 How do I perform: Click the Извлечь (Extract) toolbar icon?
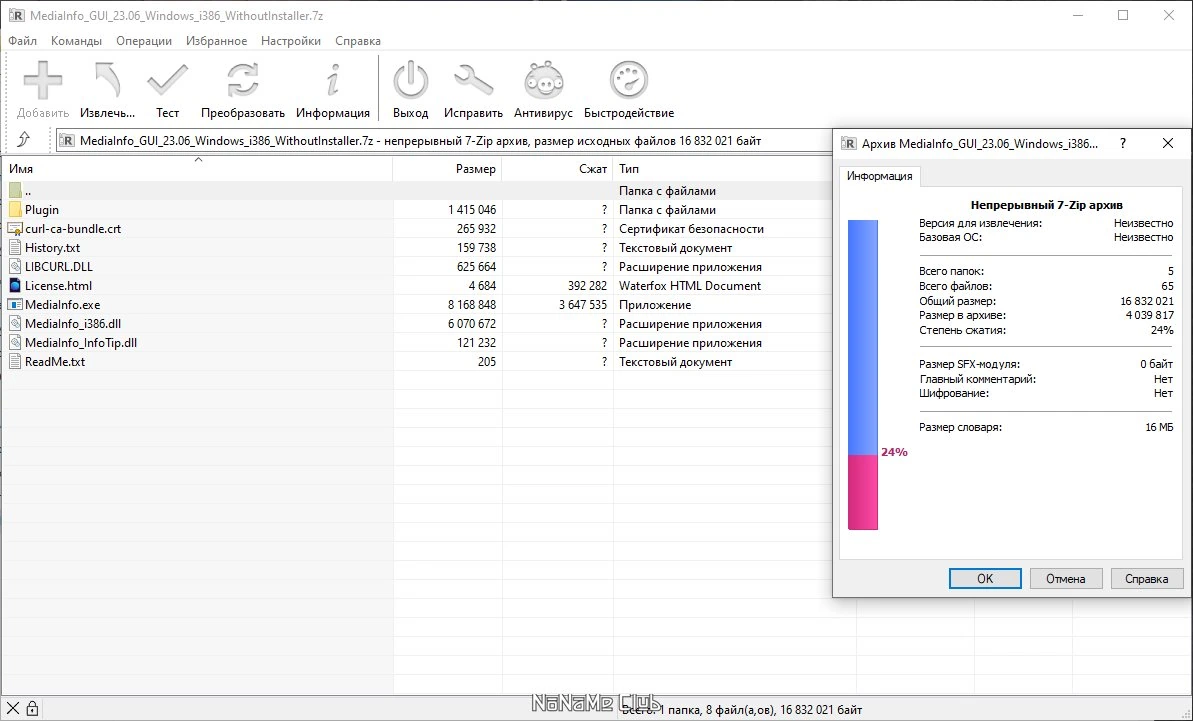coord(107,81)
